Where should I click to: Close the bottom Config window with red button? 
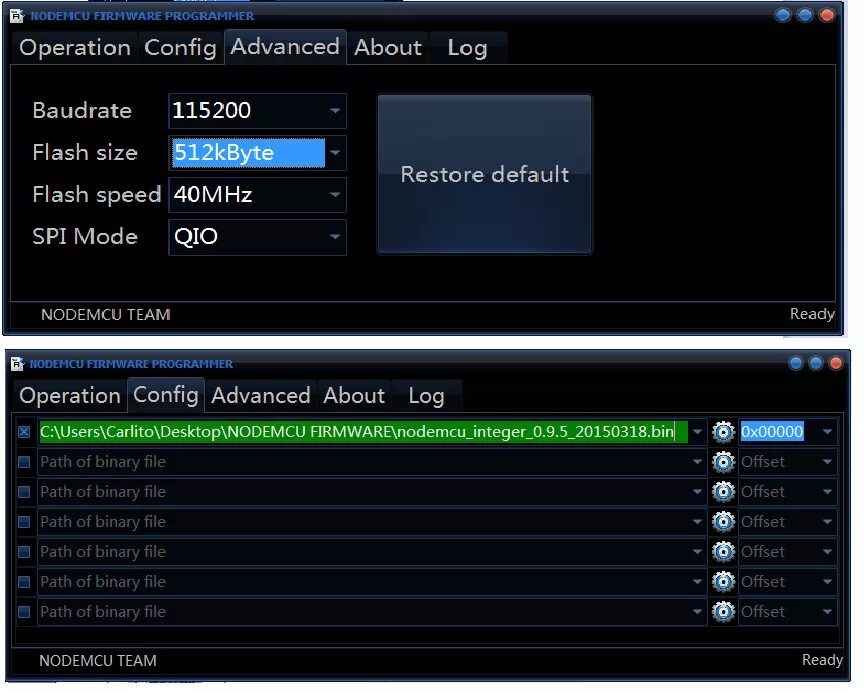pos(836,363)
